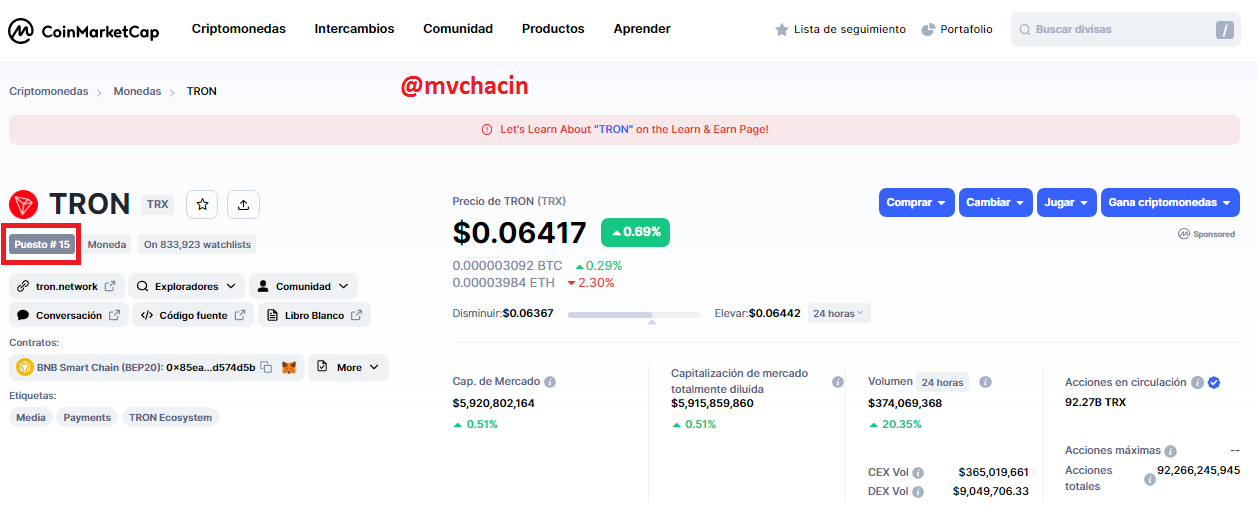Click the market cap value $5,920,802,164
Image resolution: width=1257 pixels, height=508 pixels.
(x=494, y=403)
